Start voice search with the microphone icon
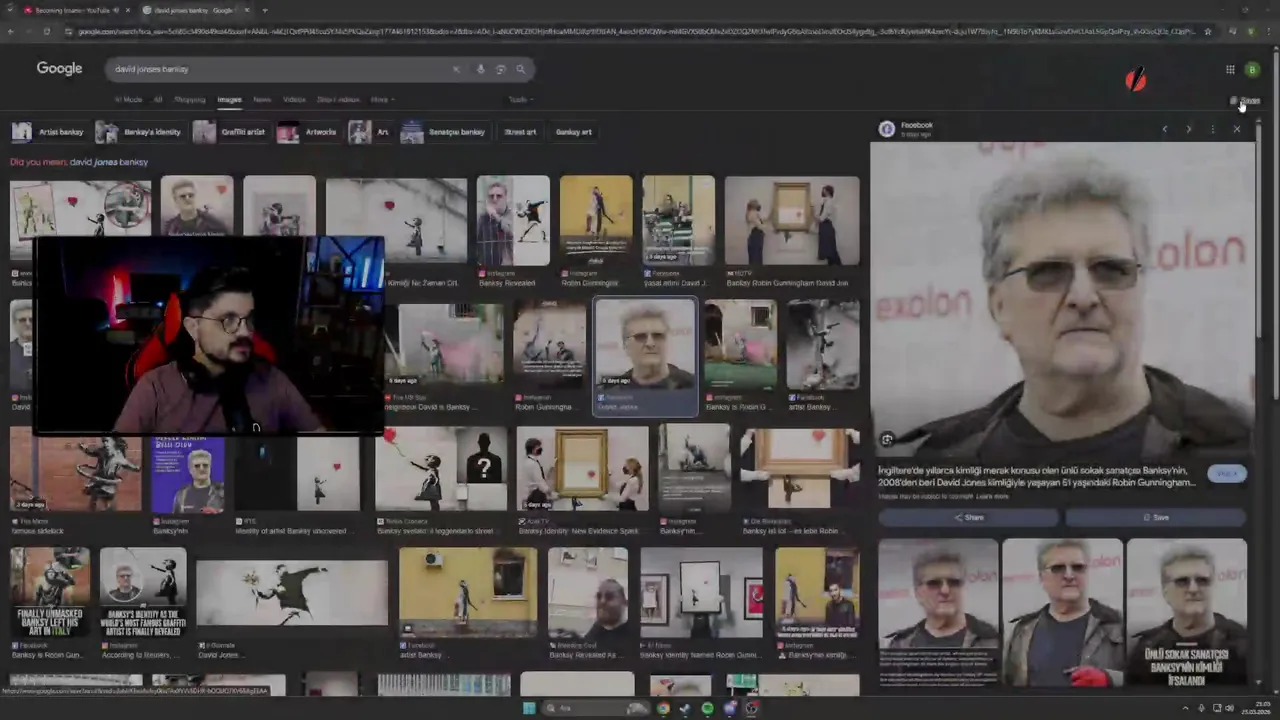Image resolution: width=1280 pixels, height=720 pixels. 480,69
